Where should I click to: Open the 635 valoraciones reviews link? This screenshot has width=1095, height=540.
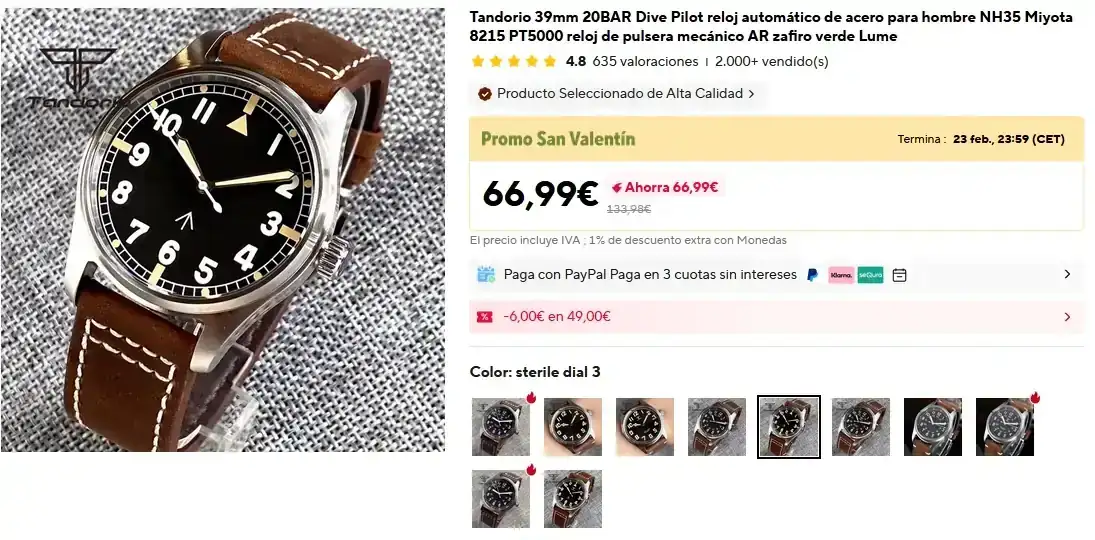[x=645, y=61]
